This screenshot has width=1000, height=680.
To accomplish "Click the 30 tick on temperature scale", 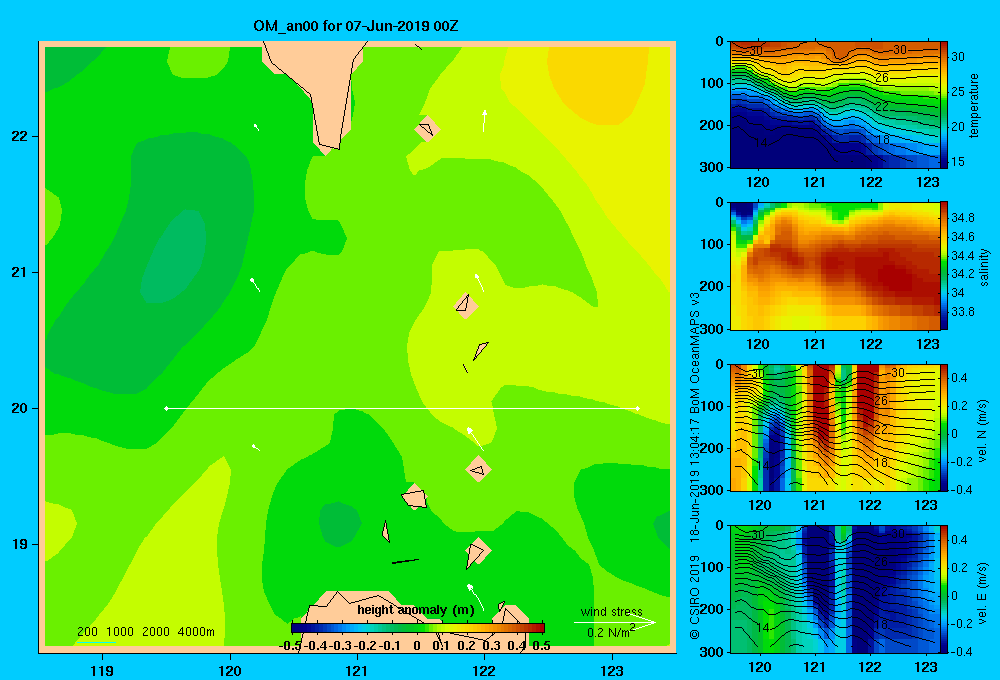I will 958,57.
